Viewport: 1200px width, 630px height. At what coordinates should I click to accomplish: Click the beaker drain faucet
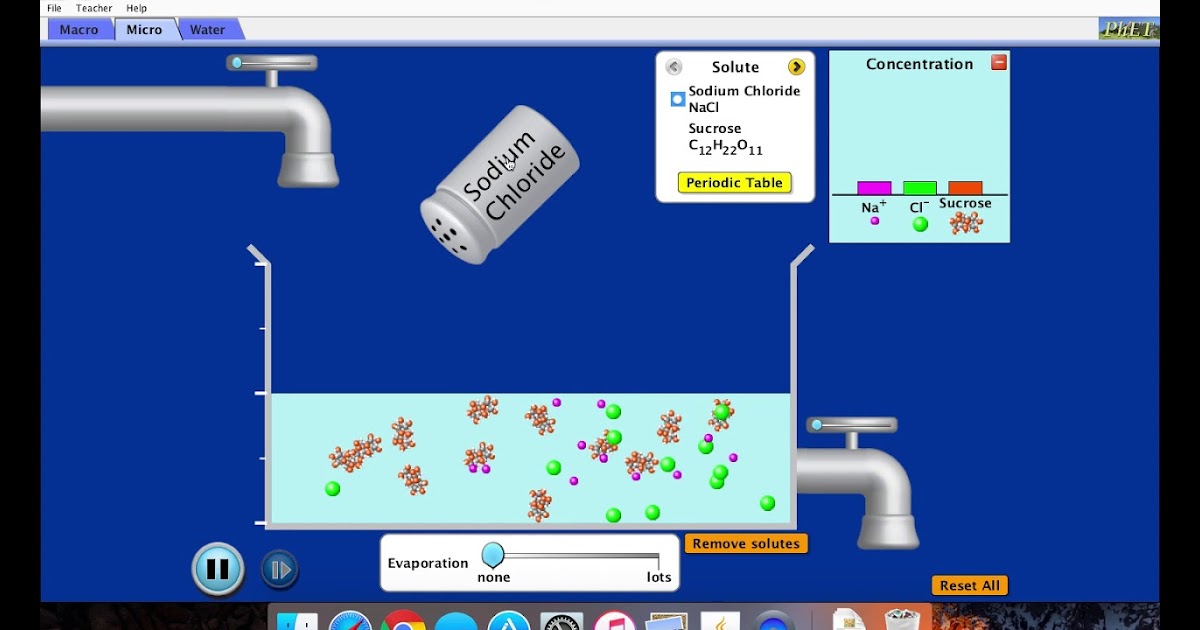[x=860, y=483]
